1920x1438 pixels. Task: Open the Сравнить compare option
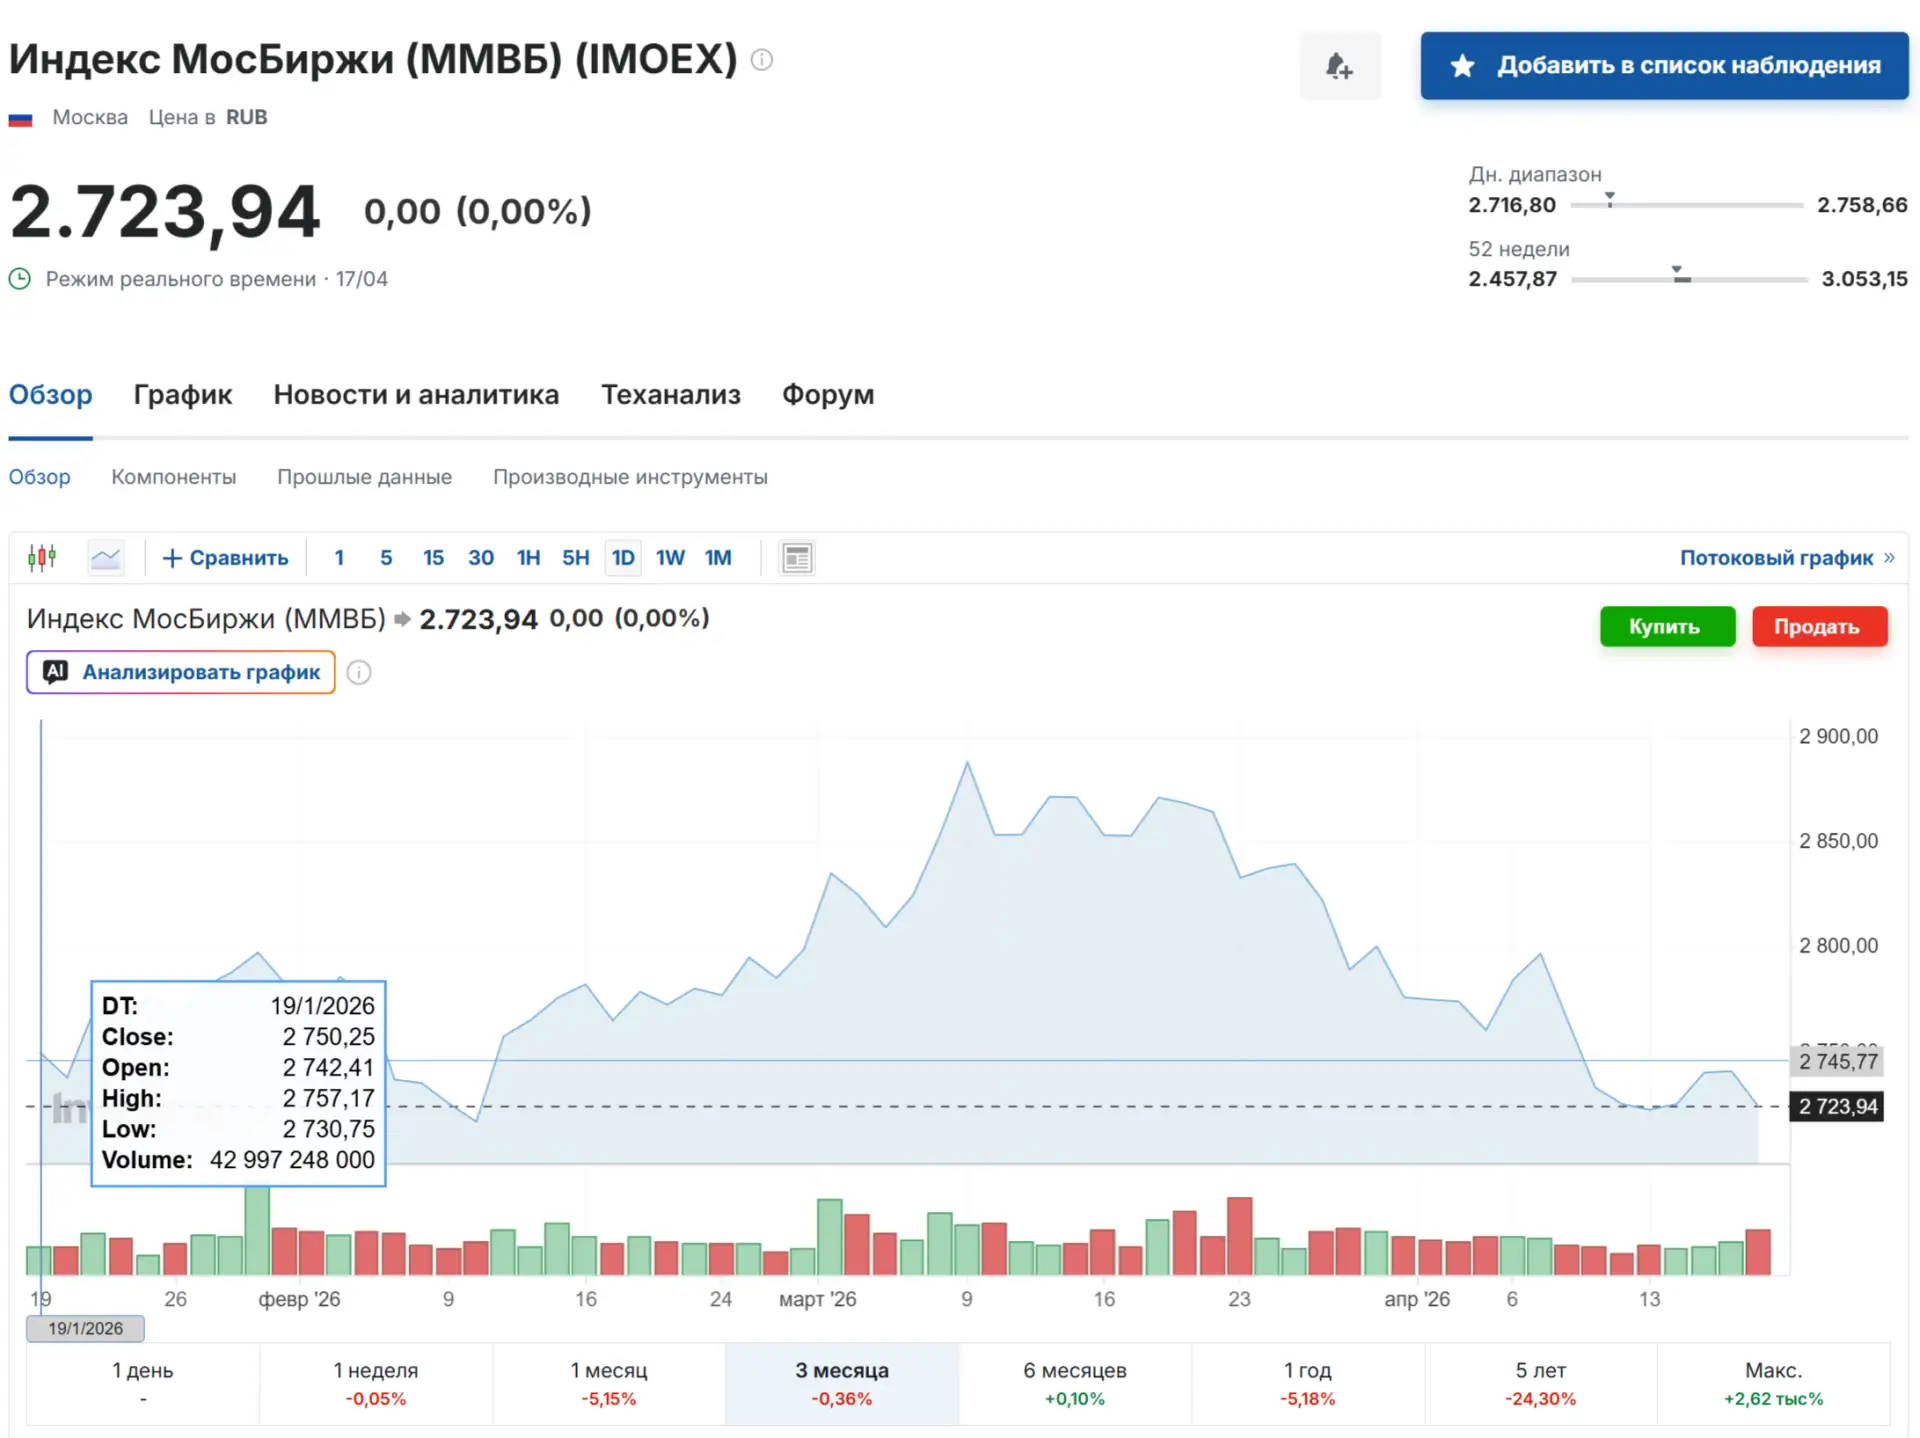click(225, 558)
